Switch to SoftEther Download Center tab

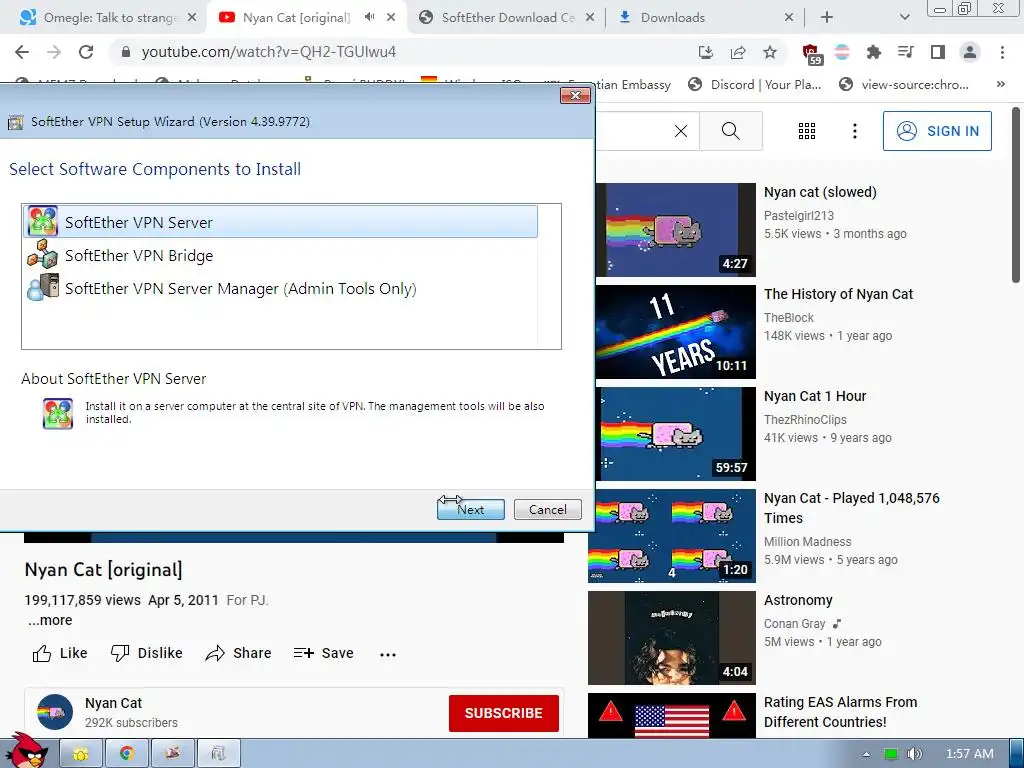pyautogui.click(x=507, y=18)
